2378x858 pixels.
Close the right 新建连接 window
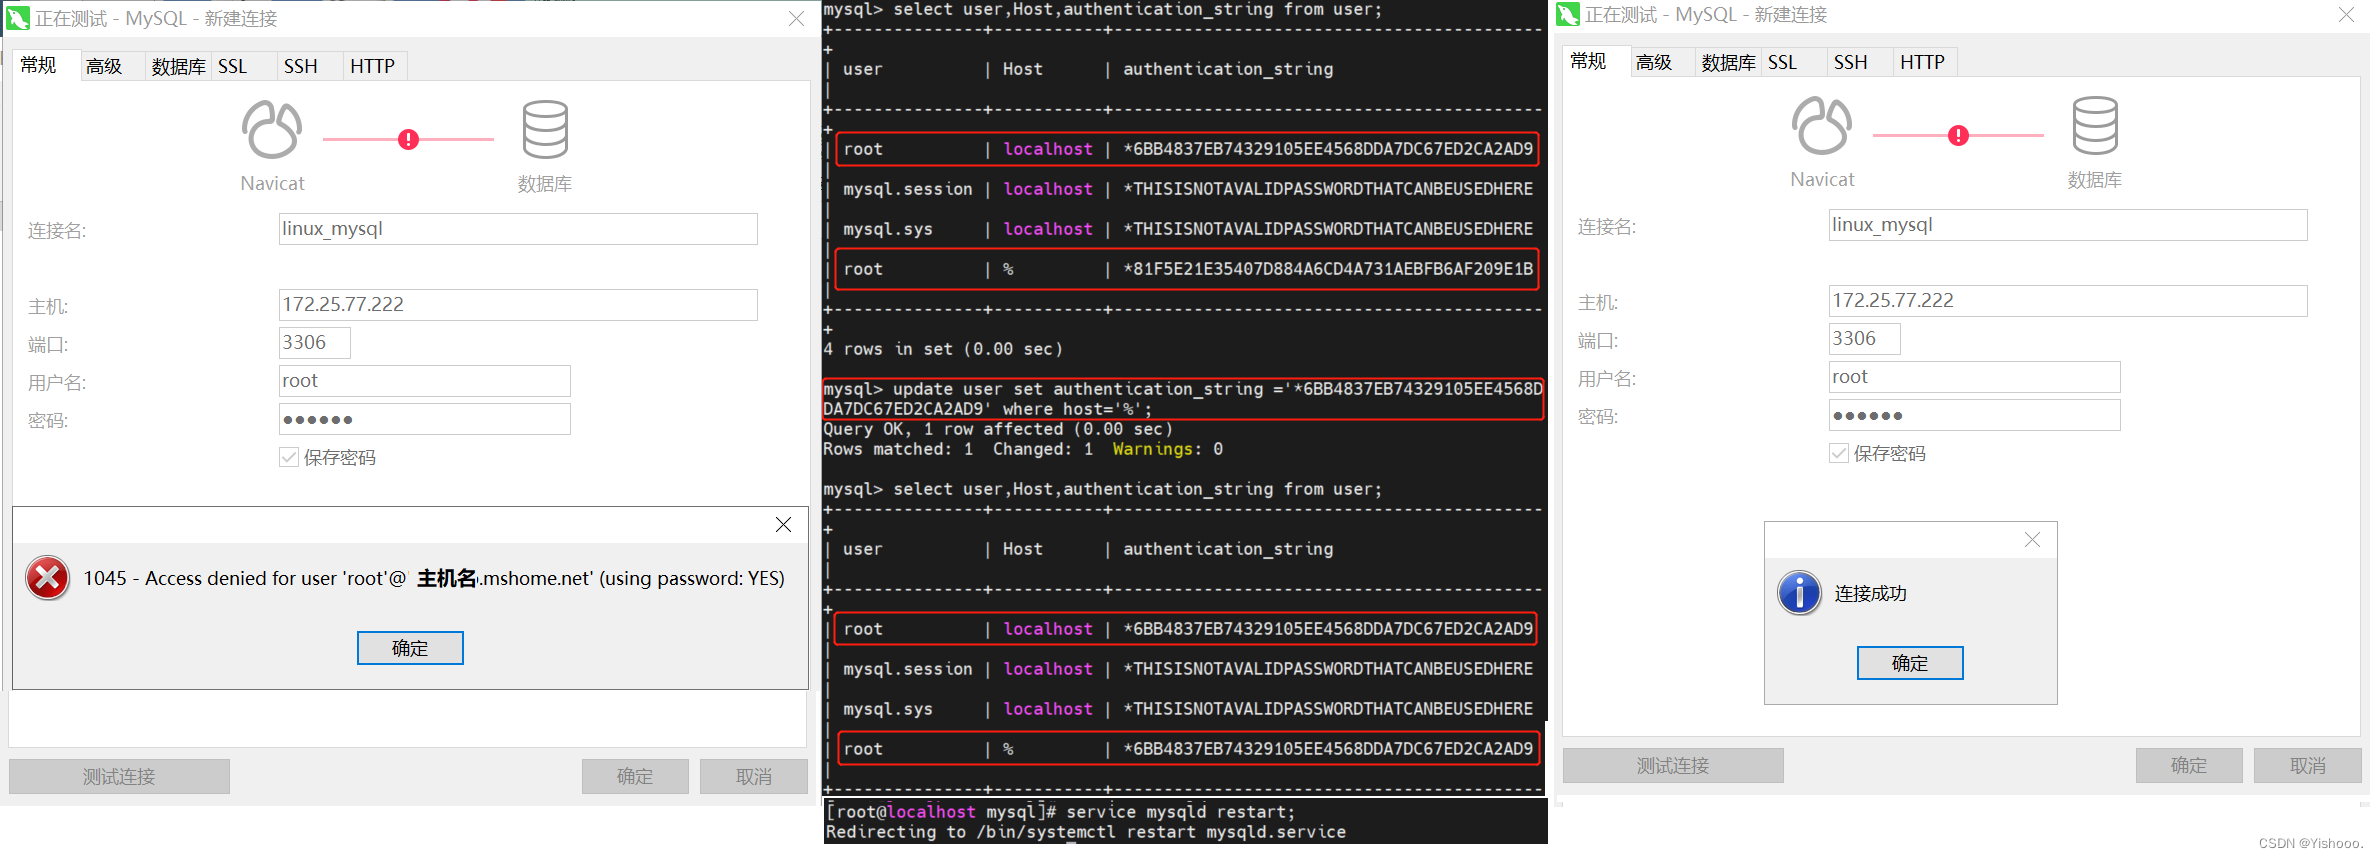pos(2346,14)
